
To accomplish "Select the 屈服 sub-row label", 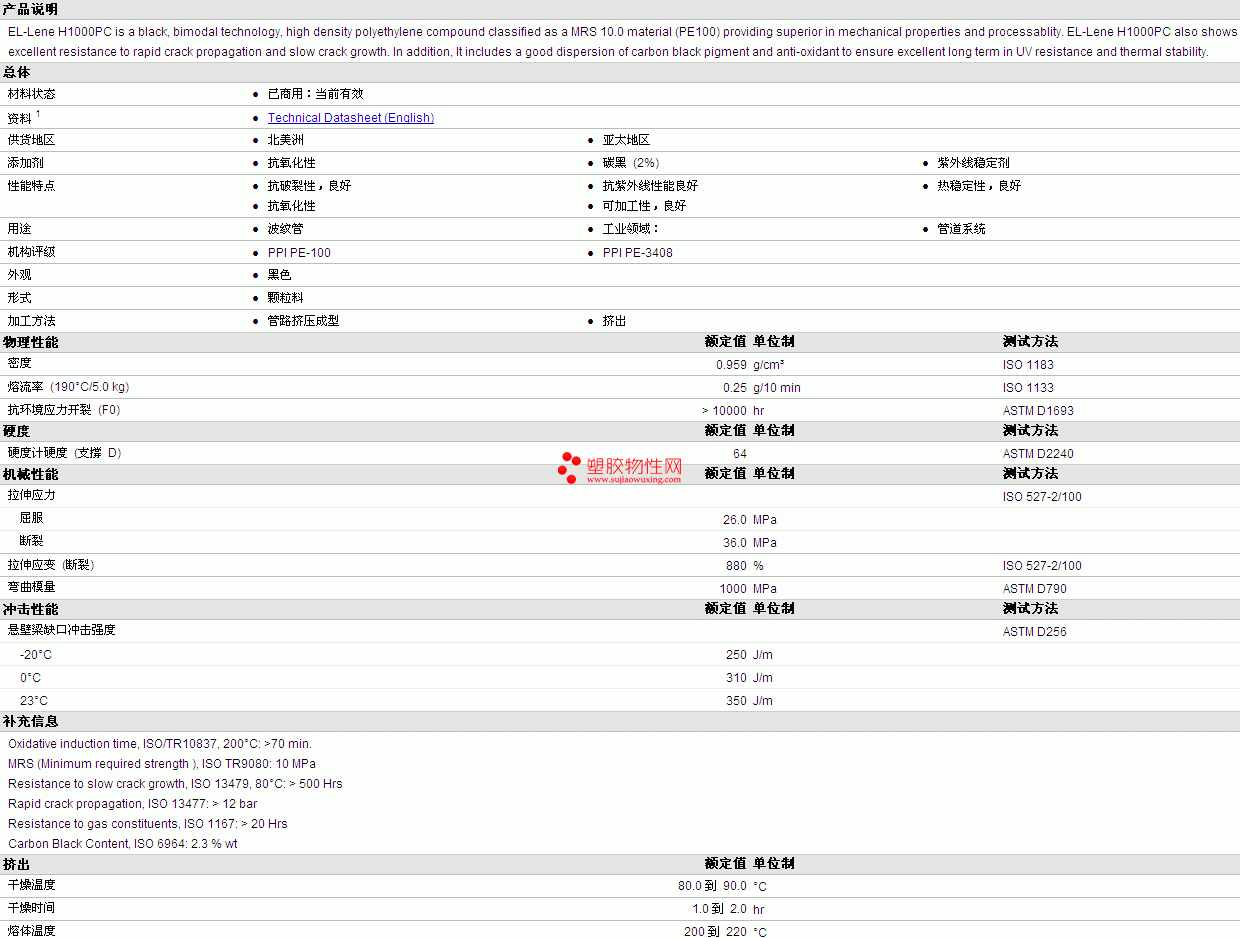I will (x=32, y=518).
